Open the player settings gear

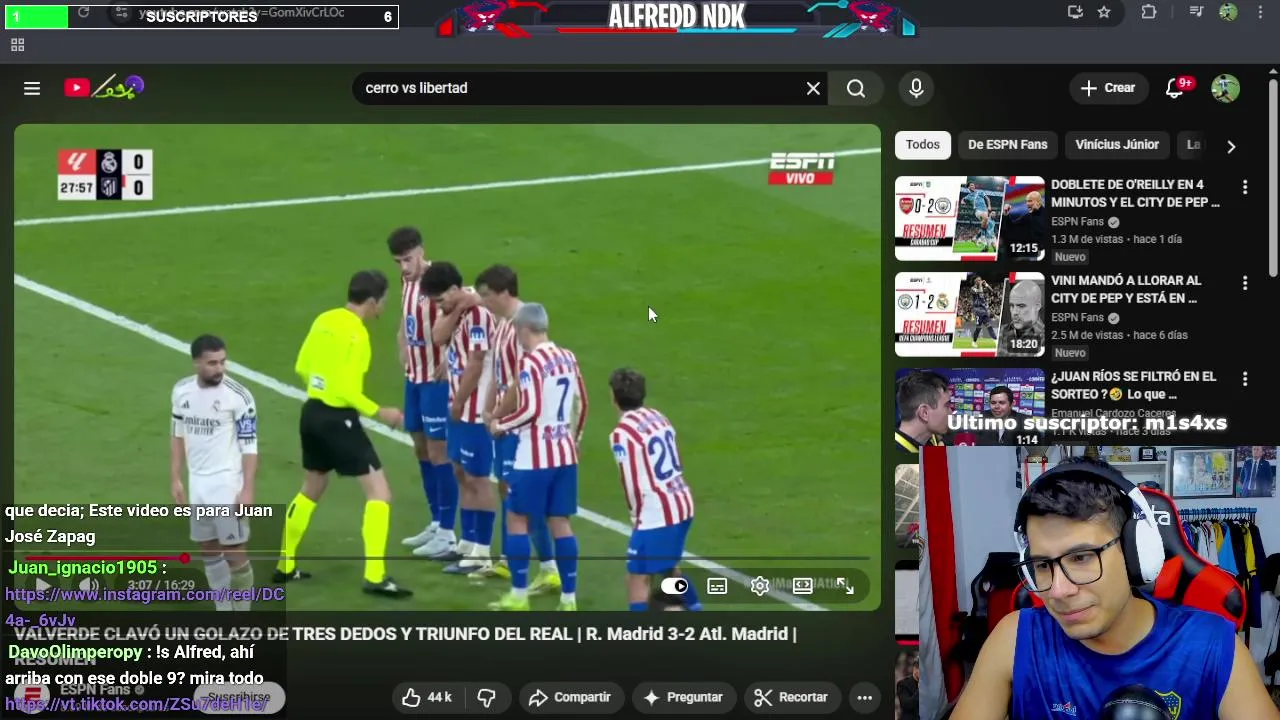tap(760, 586)
